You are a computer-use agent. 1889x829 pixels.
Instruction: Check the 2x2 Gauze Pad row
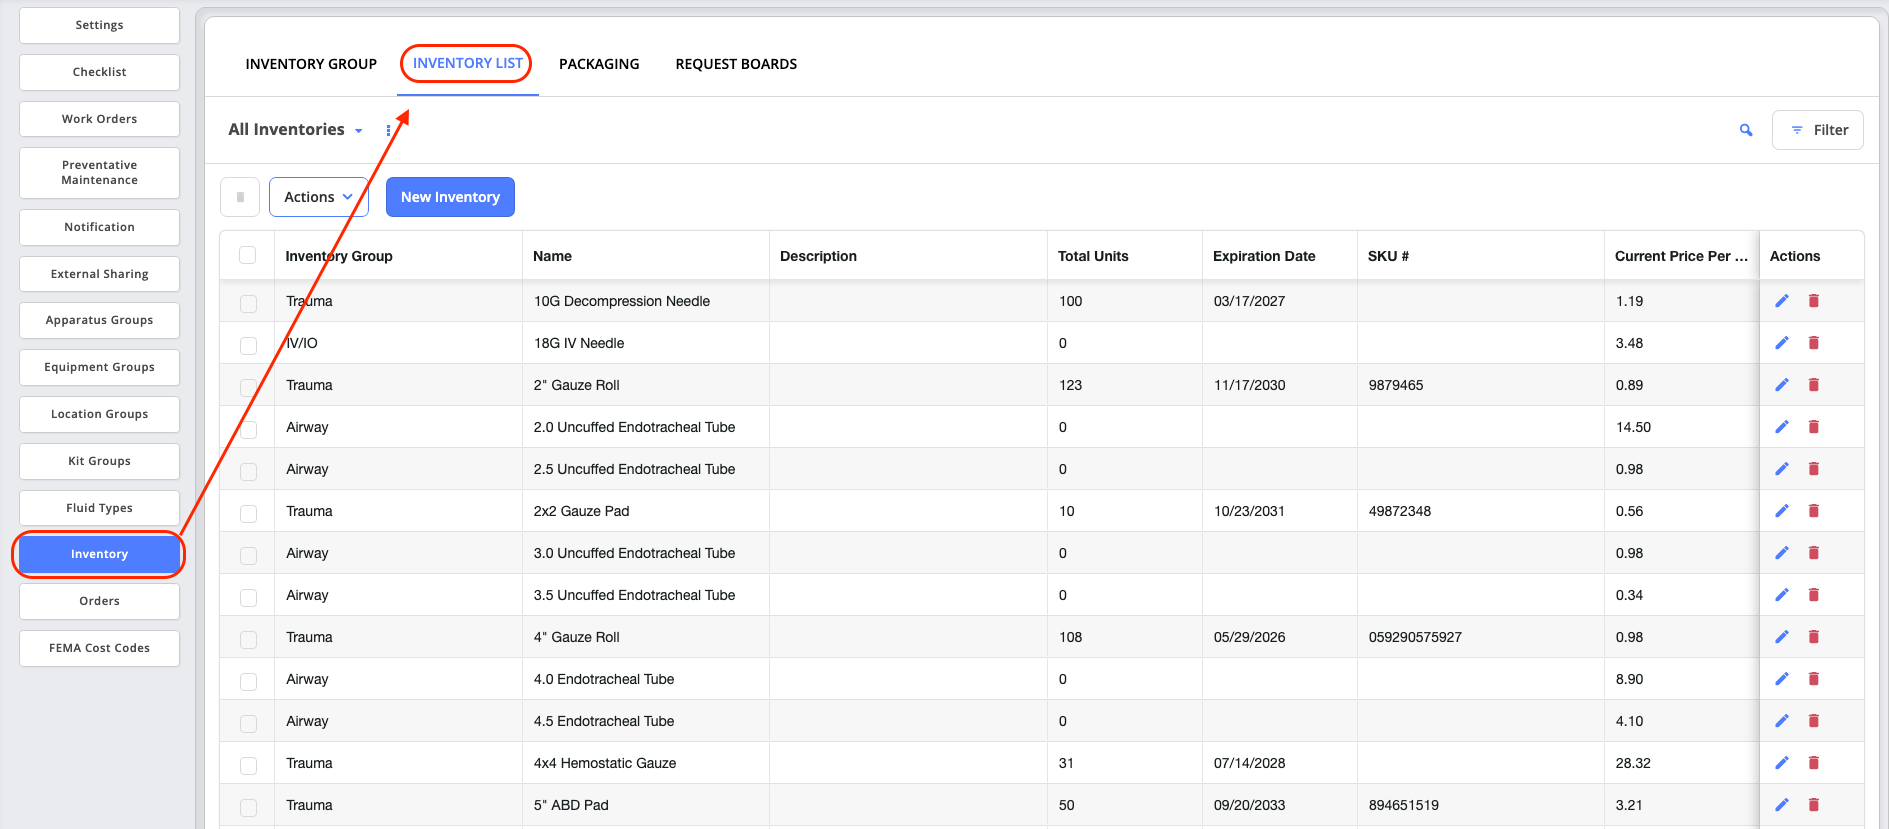[x=249, y=513]
